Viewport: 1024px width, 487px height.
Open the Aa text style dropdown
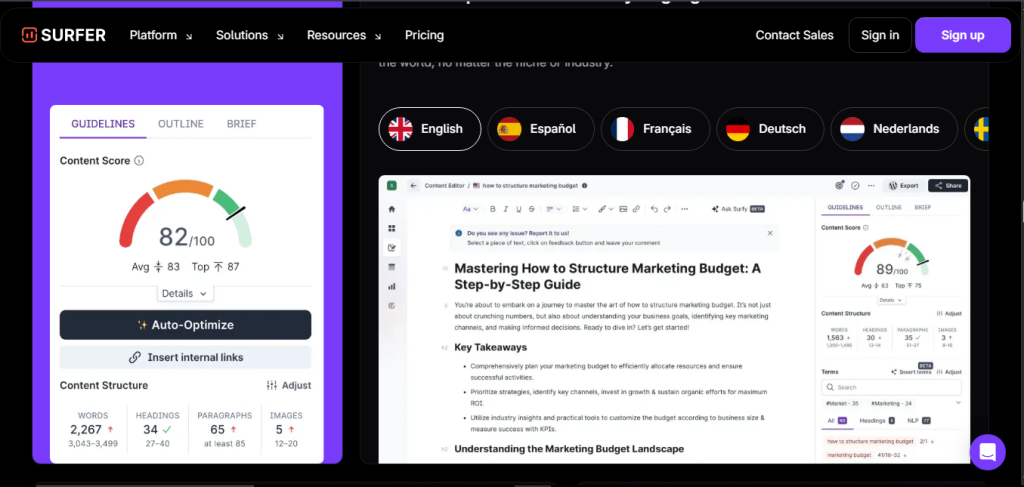click(x=470, y=210)
